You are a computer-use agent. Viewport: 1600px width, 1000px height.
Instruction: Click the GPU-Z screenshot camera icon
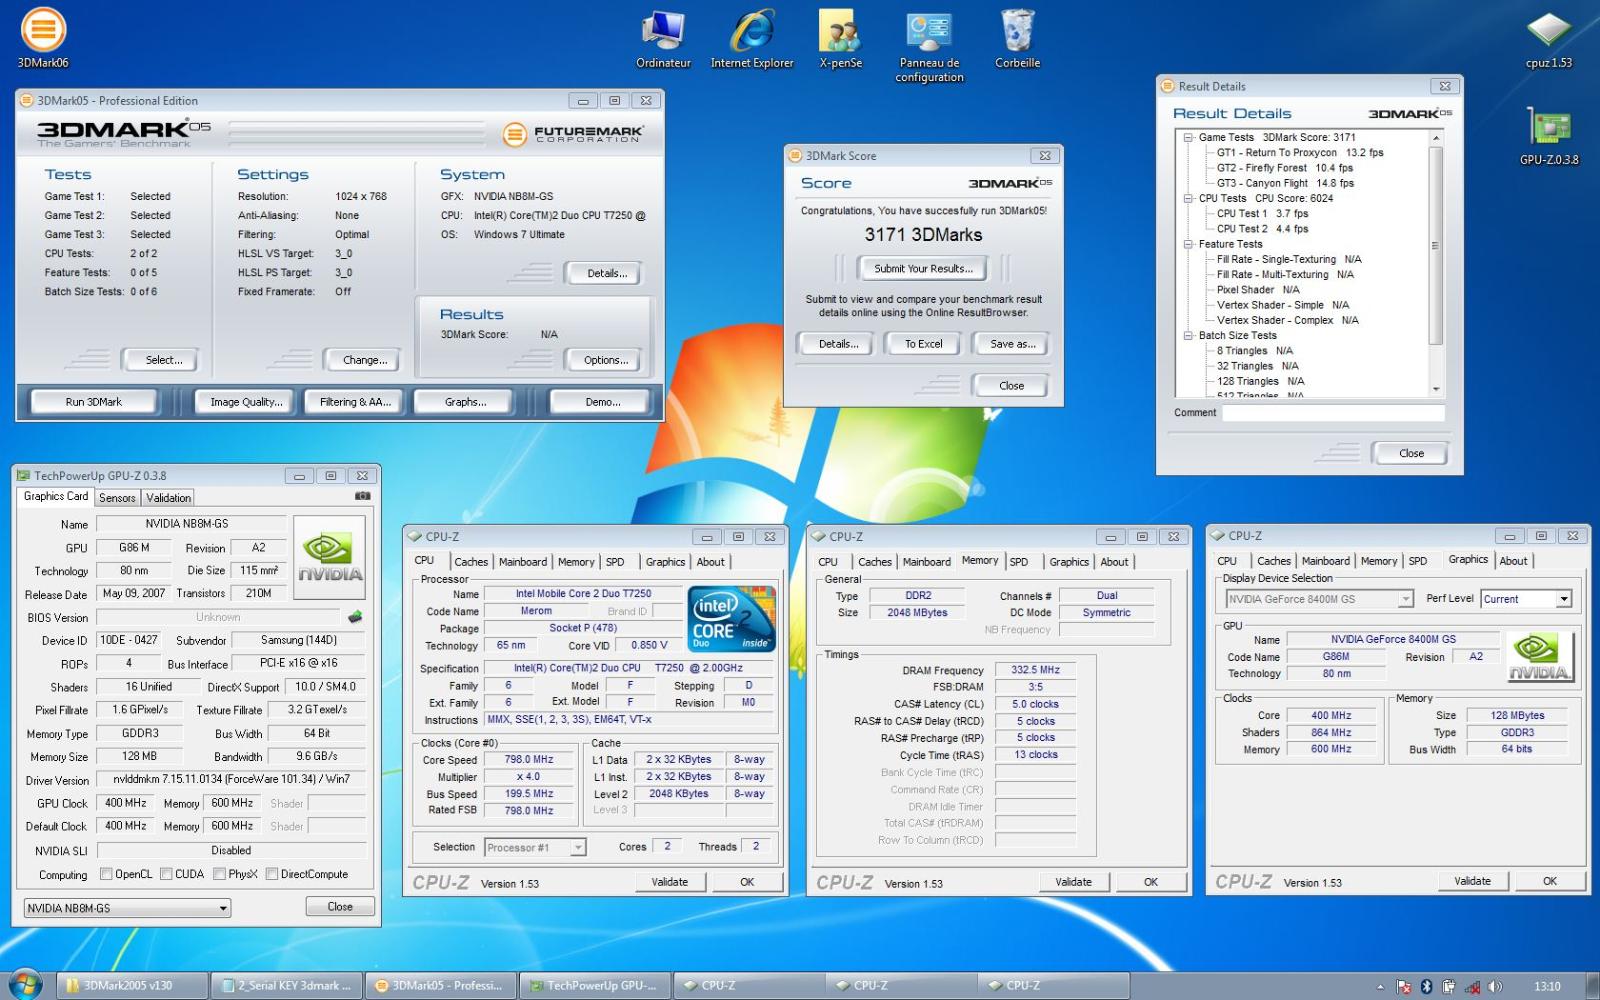click(x=362, y=496)
